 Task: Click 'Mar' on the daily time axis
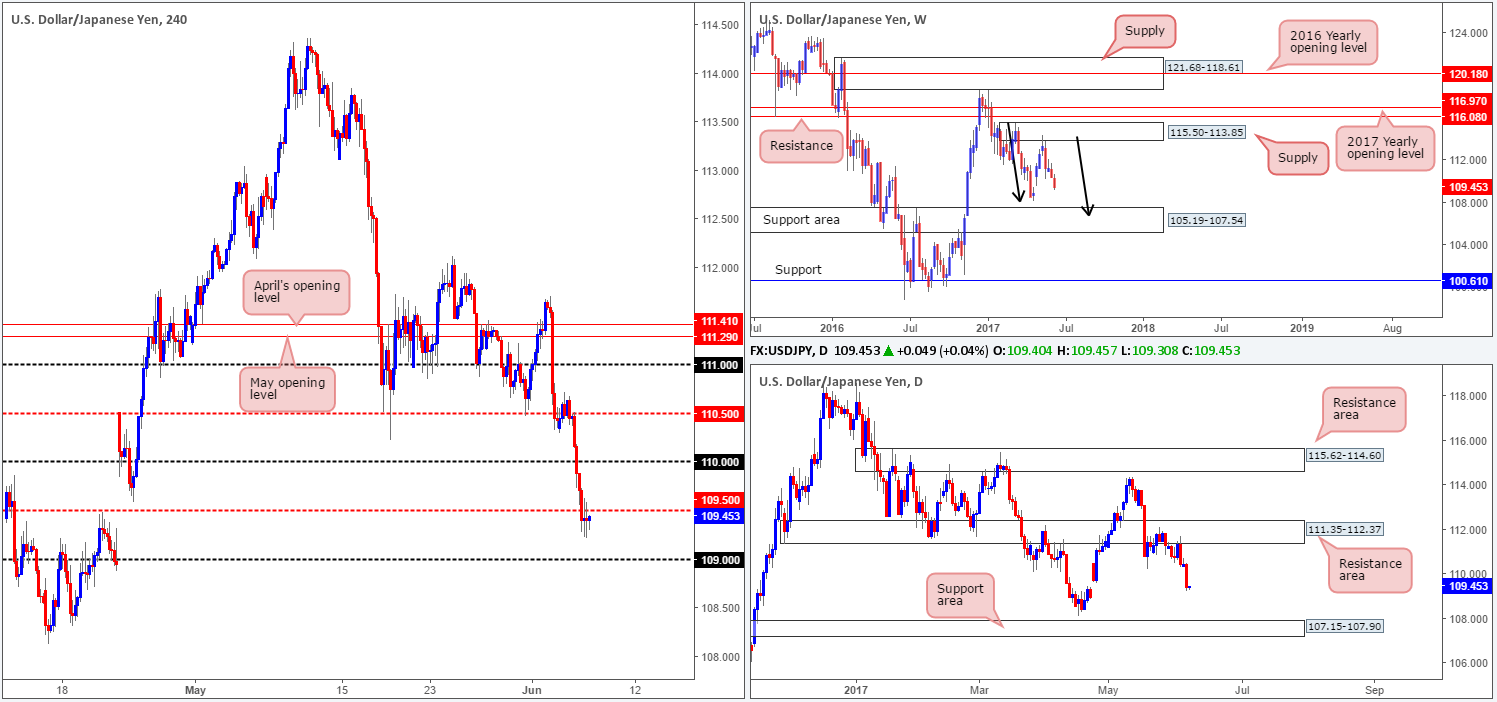coord(979,690)
